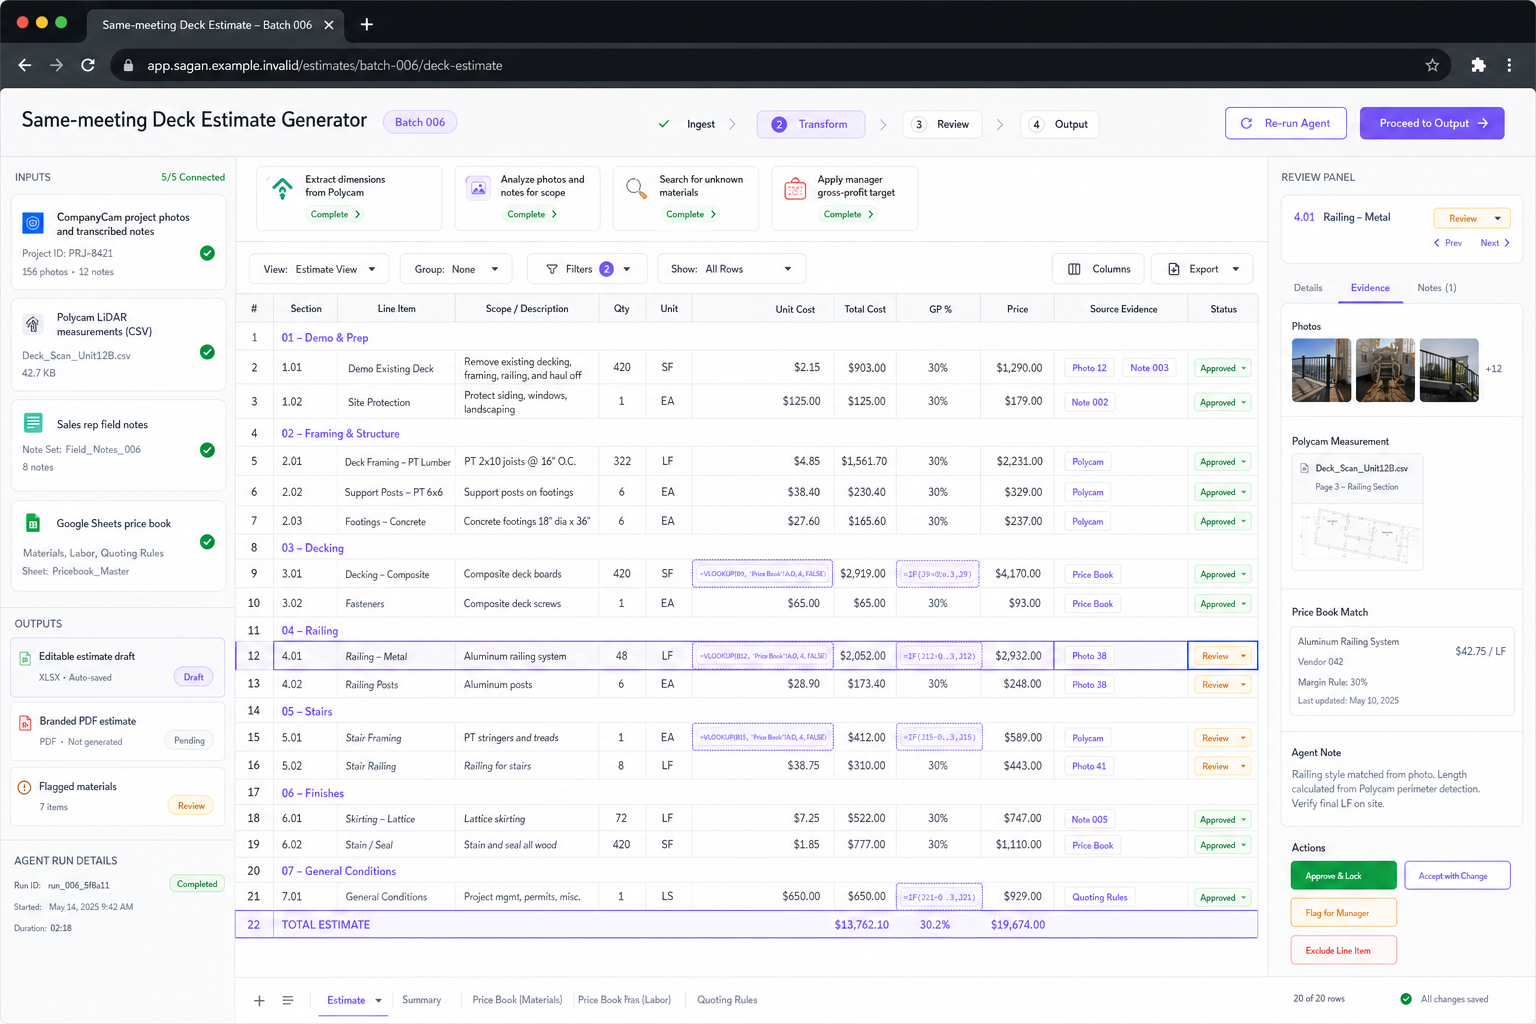Open the first railing photo thumbnail
The image size is (1536, 1024).
point(1321,370)
